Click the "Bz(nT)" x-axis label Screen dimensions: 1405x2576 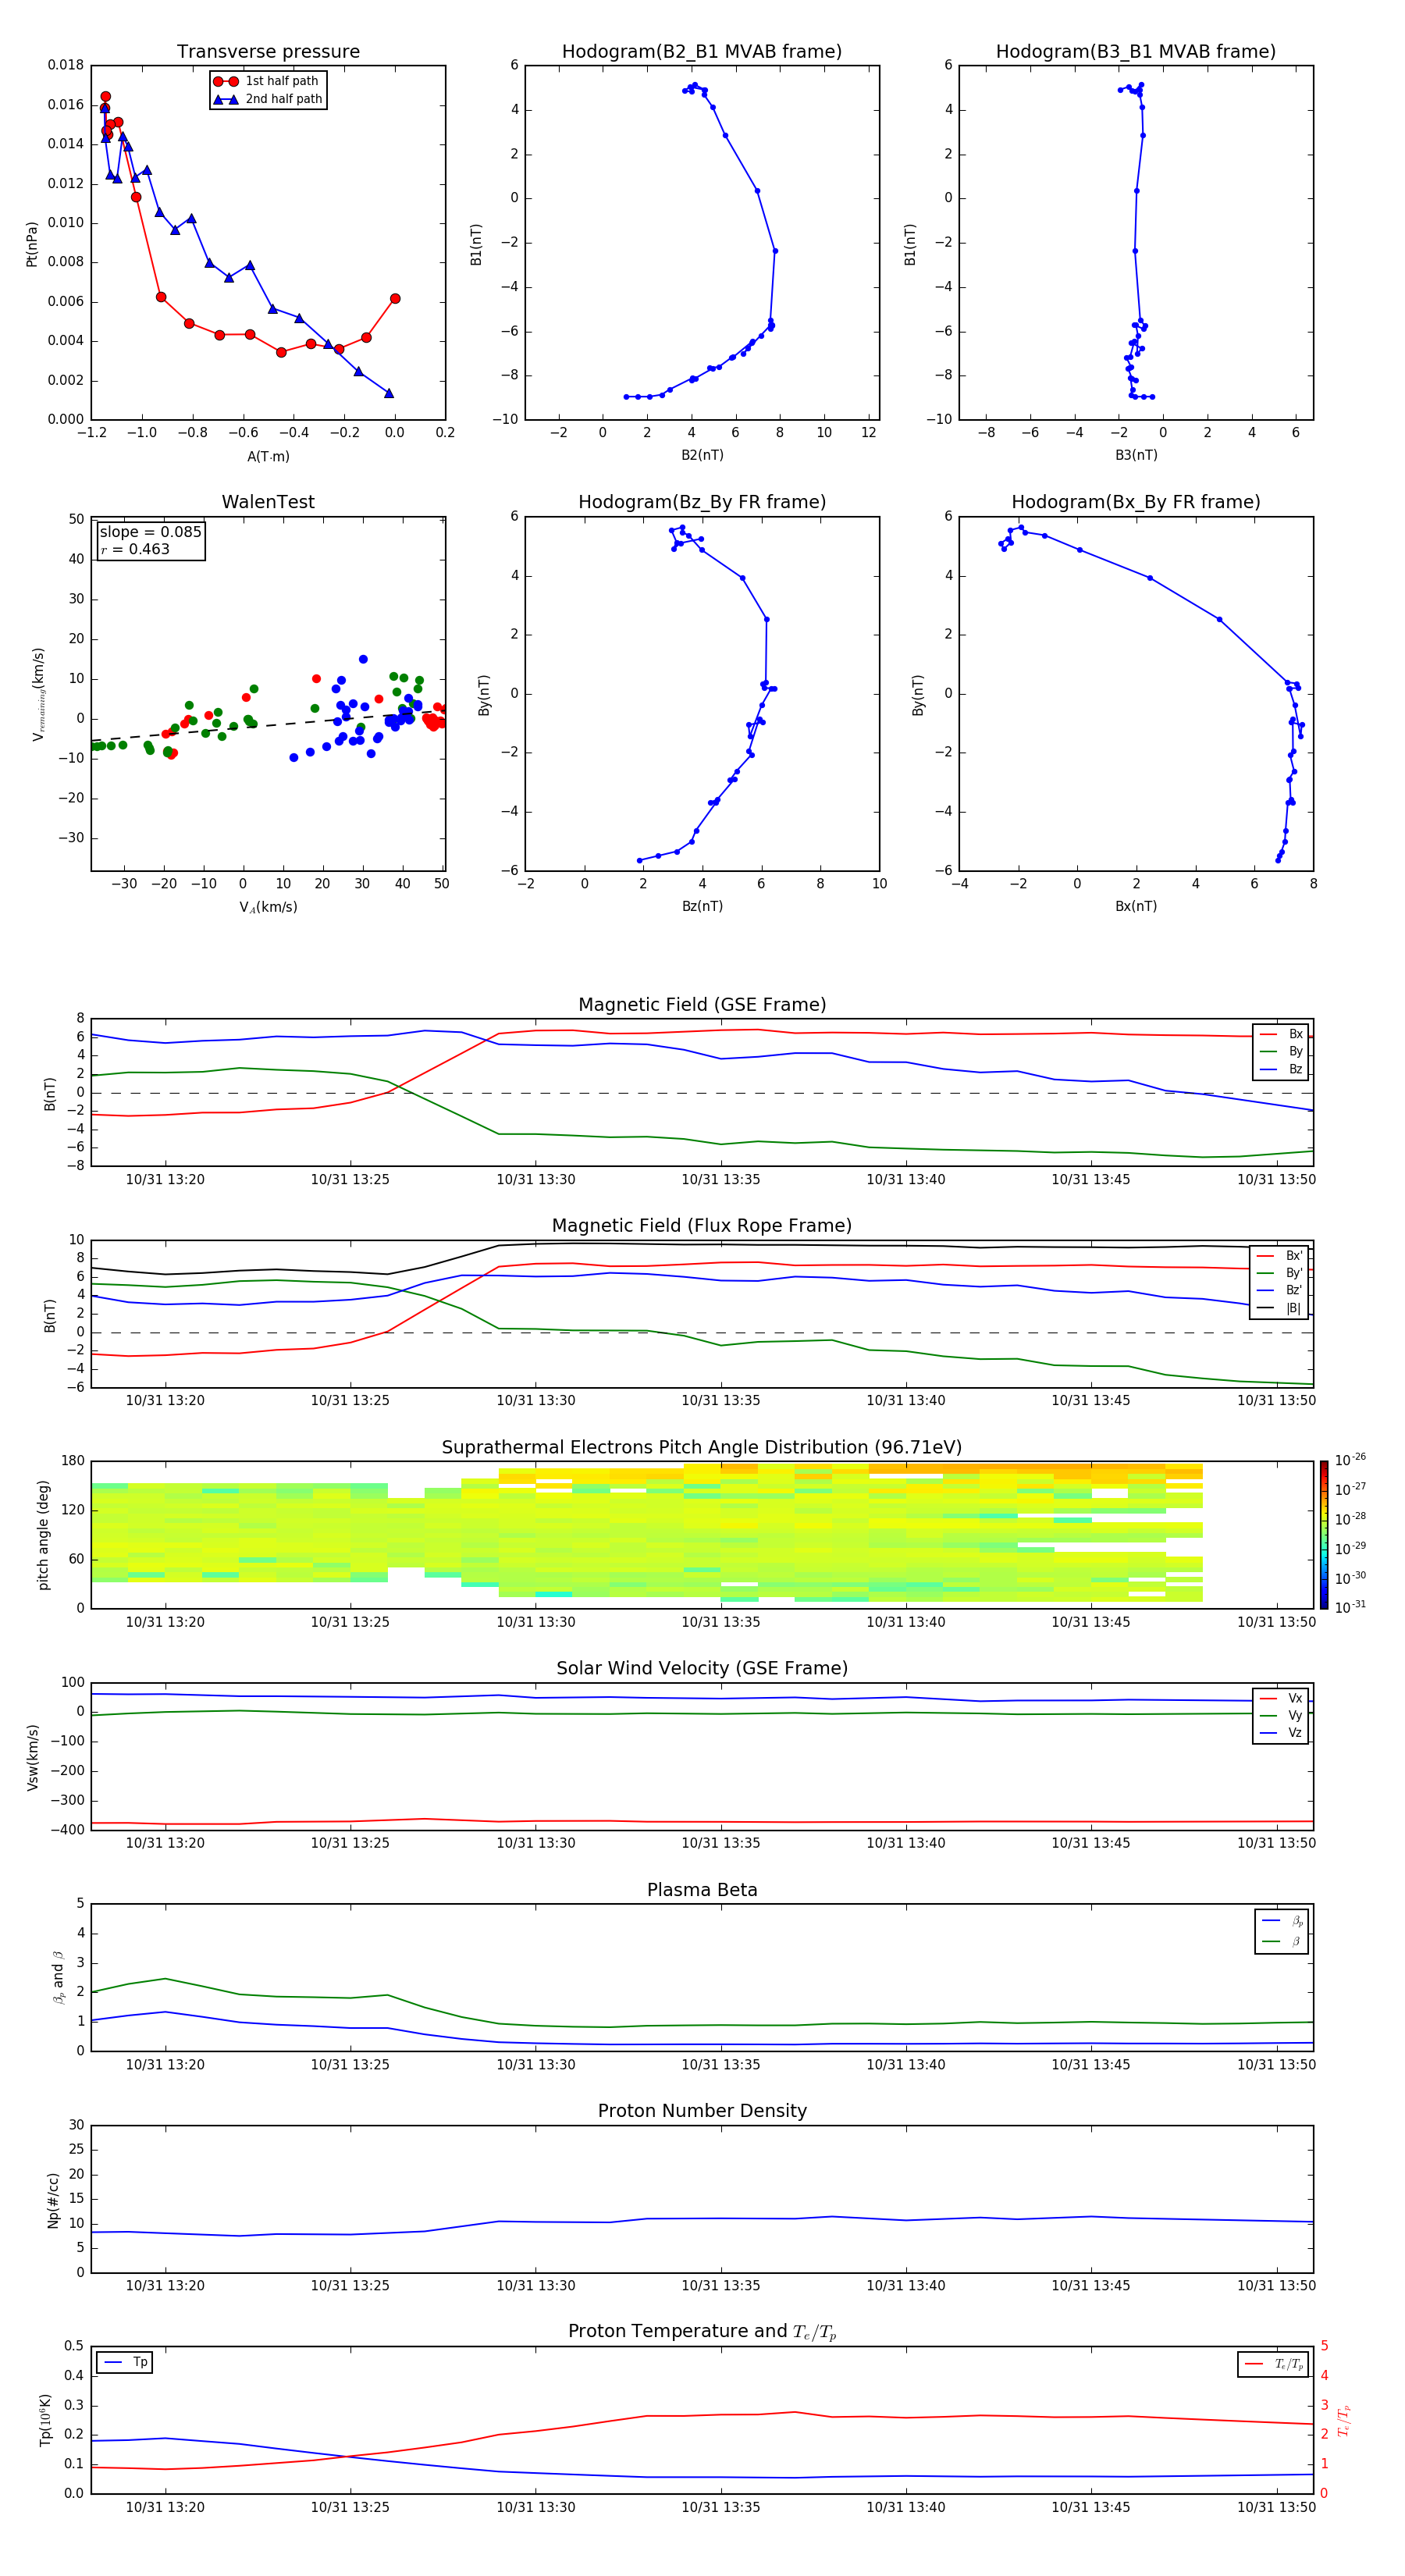point(702,906)
